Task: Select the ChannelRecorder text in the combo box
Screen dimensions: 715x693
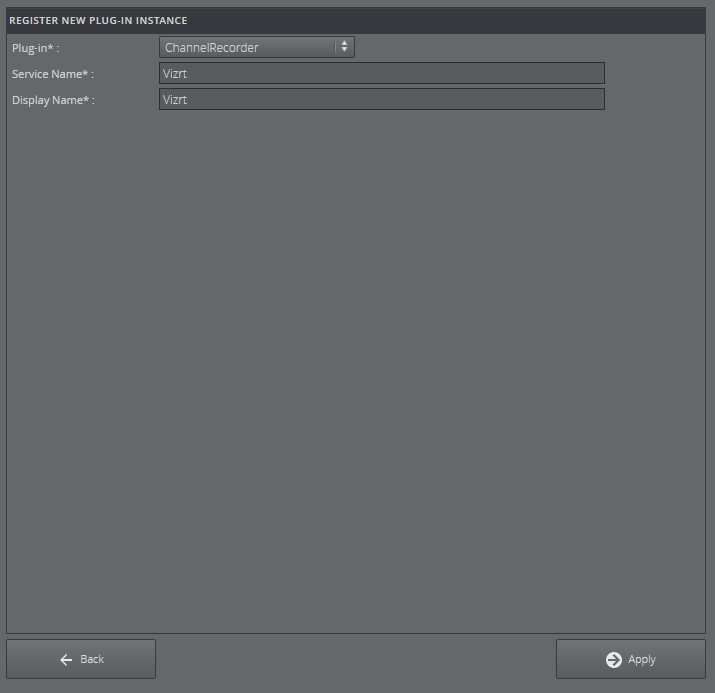Action: coord(212,47)
